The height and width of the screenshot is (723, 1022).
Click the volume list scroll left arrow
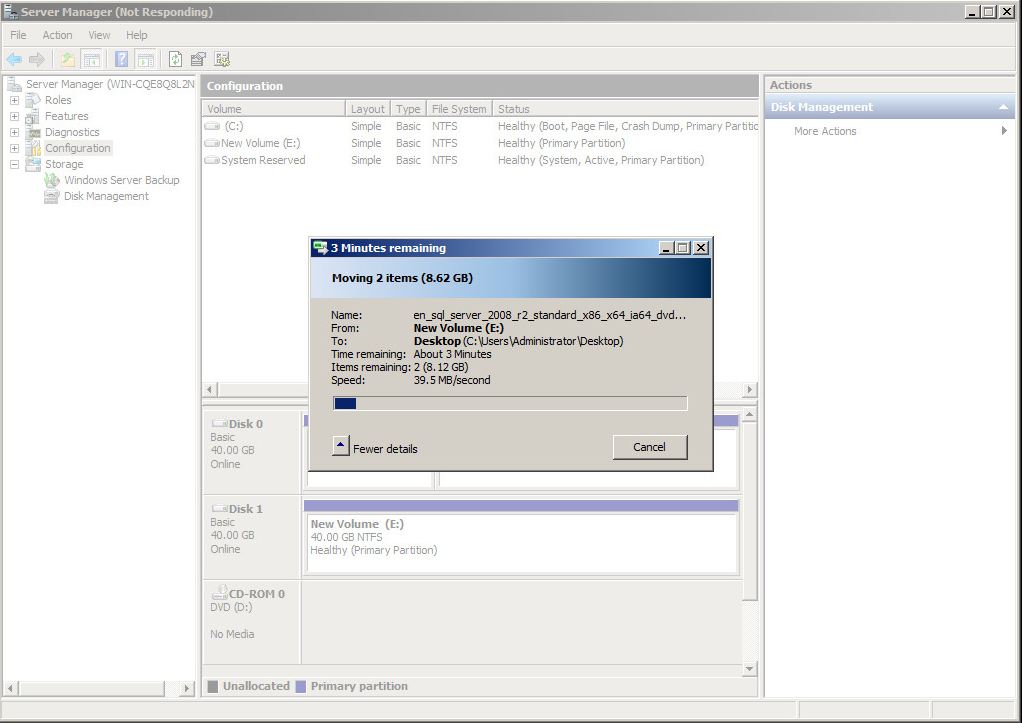pyautogui.click(x=209, y=390)
